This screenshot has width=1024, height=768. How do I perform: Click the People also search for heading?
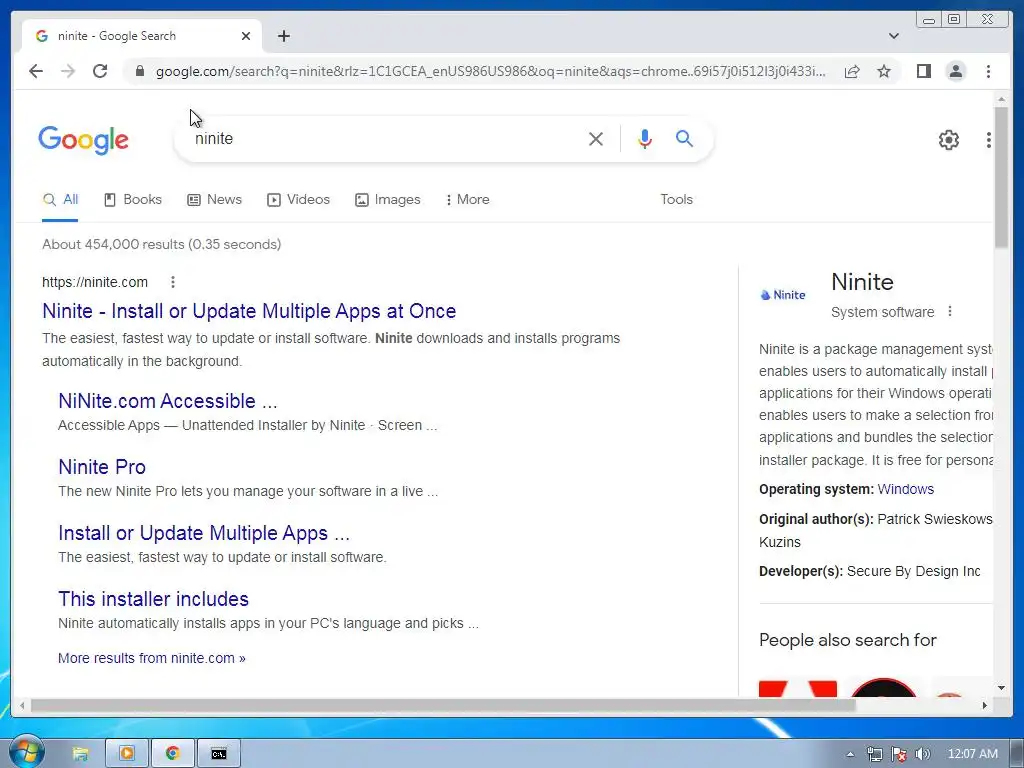point(848,640)
